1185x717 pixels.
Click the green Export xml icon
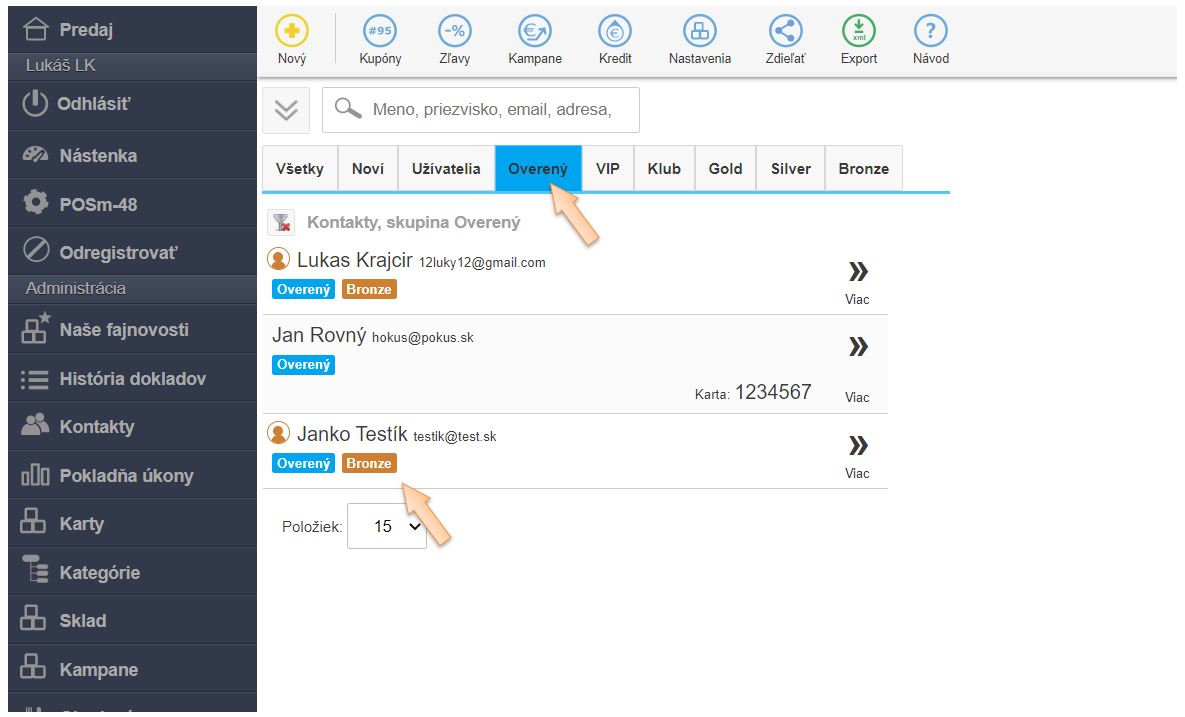click(858, 32)
